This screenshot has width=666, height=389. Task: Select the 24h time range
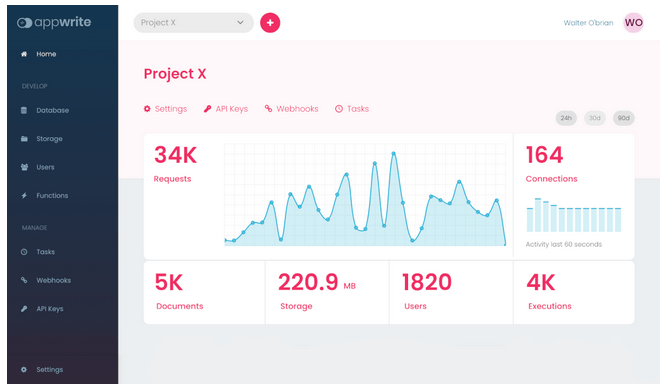click(x=566, y=118)
